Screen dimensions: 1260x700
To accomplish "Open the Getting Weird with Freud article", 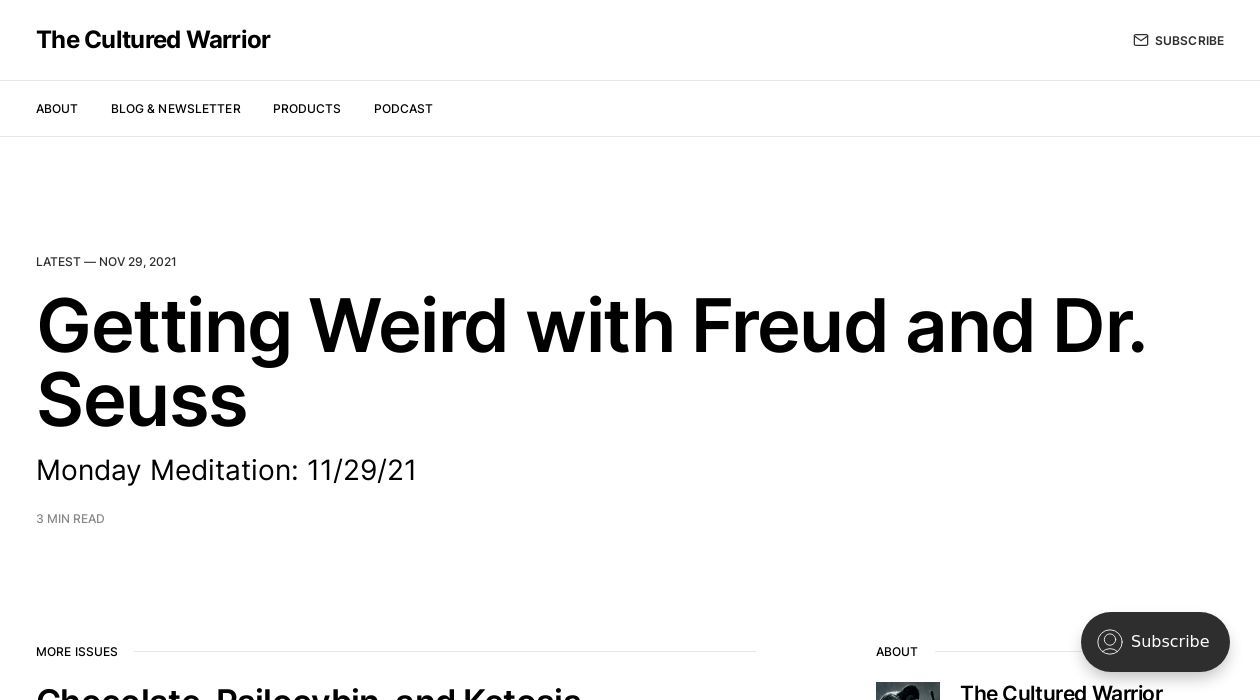I will pos(590,328).
